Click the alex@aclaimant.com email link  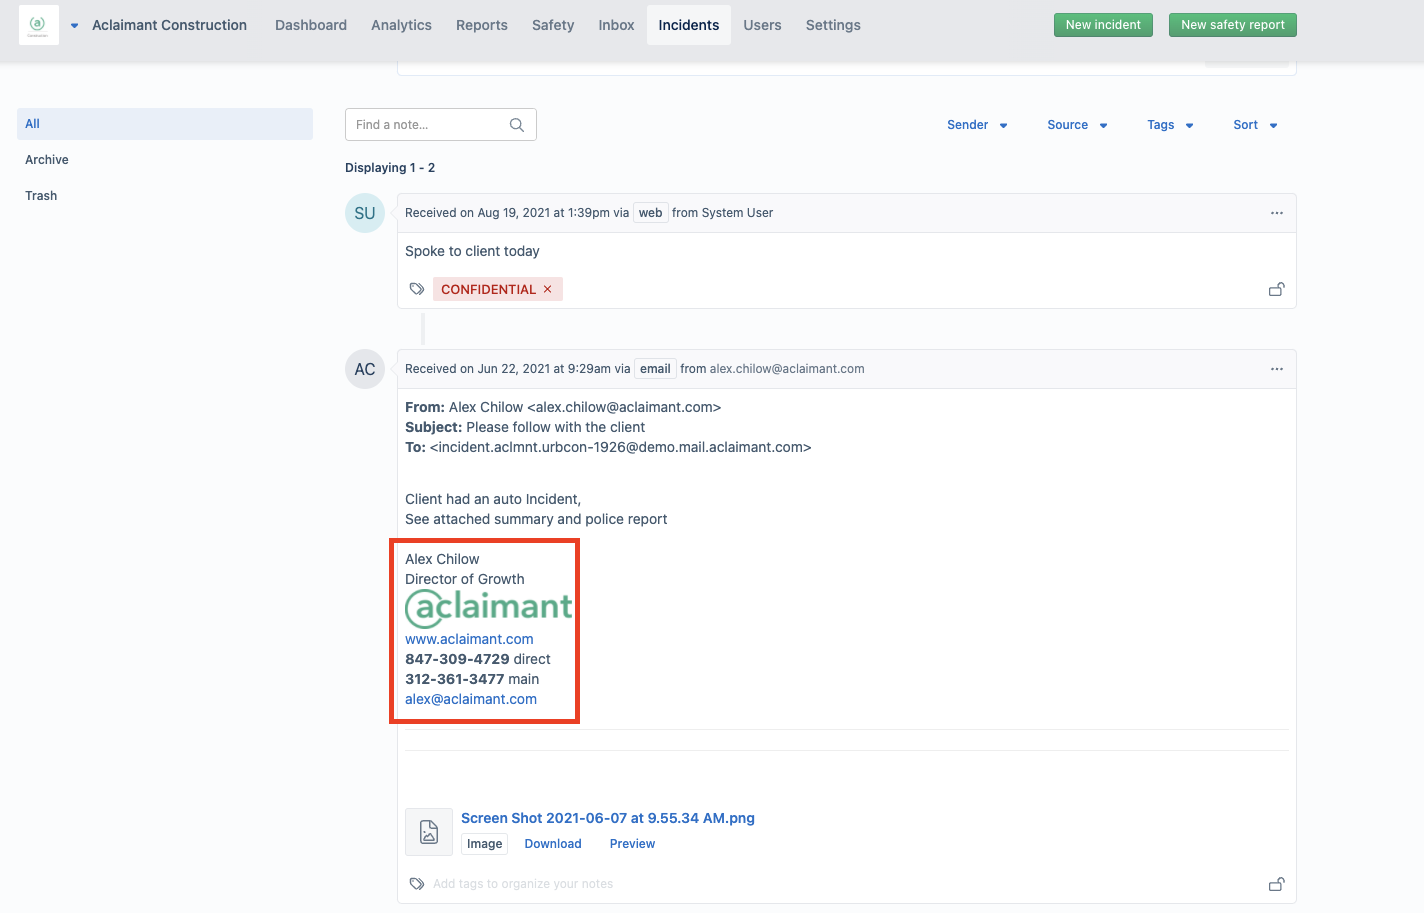[471, 699]
